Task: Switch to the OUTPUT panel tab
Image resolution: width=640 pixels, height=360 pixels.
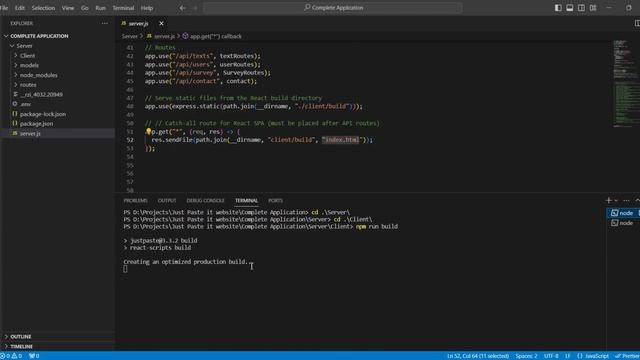Action: click(x=167, y=201)
